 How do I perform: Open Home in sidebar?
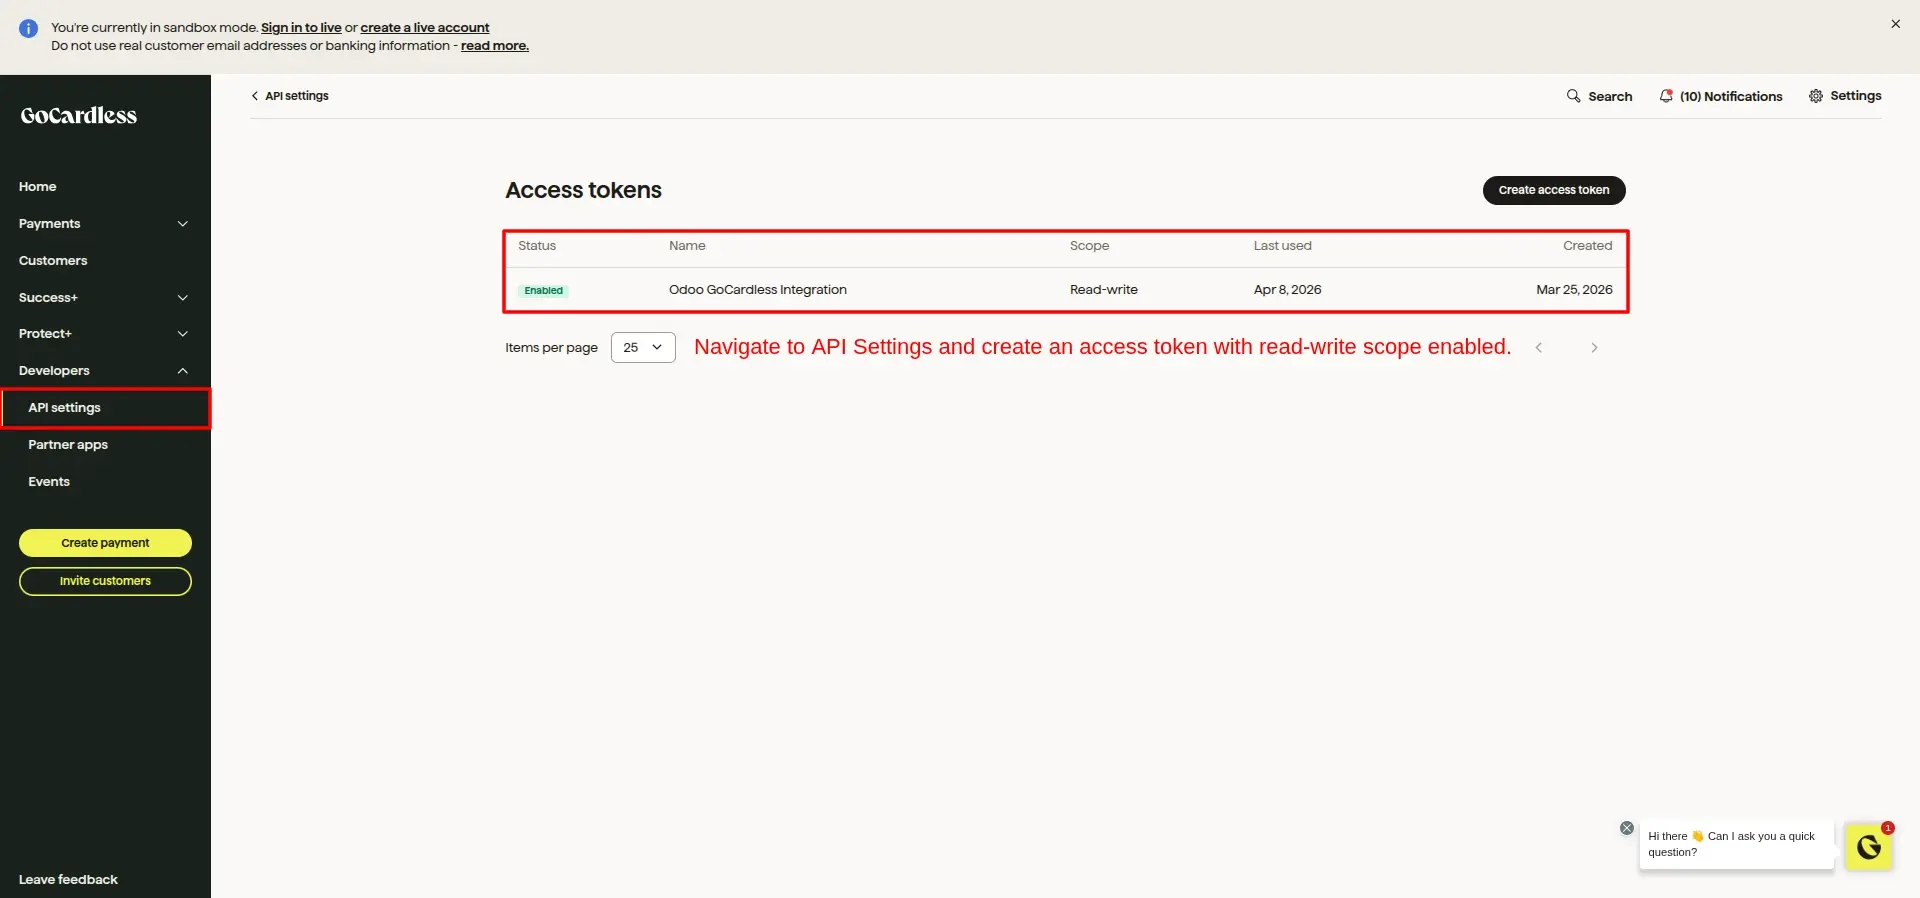click(37, 187)
